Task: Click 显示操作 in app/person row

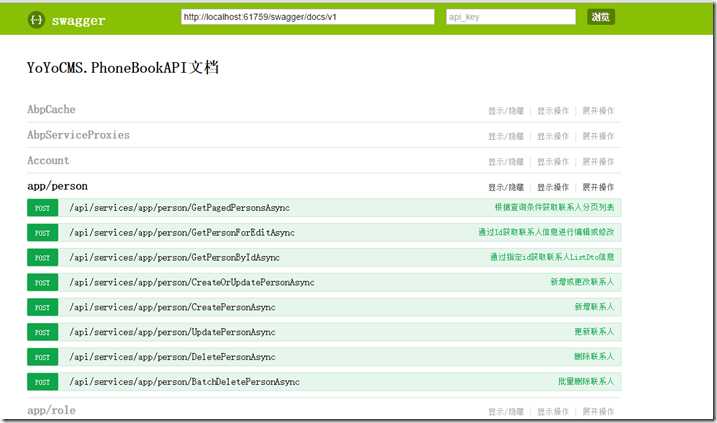Action: coord(553,187)
